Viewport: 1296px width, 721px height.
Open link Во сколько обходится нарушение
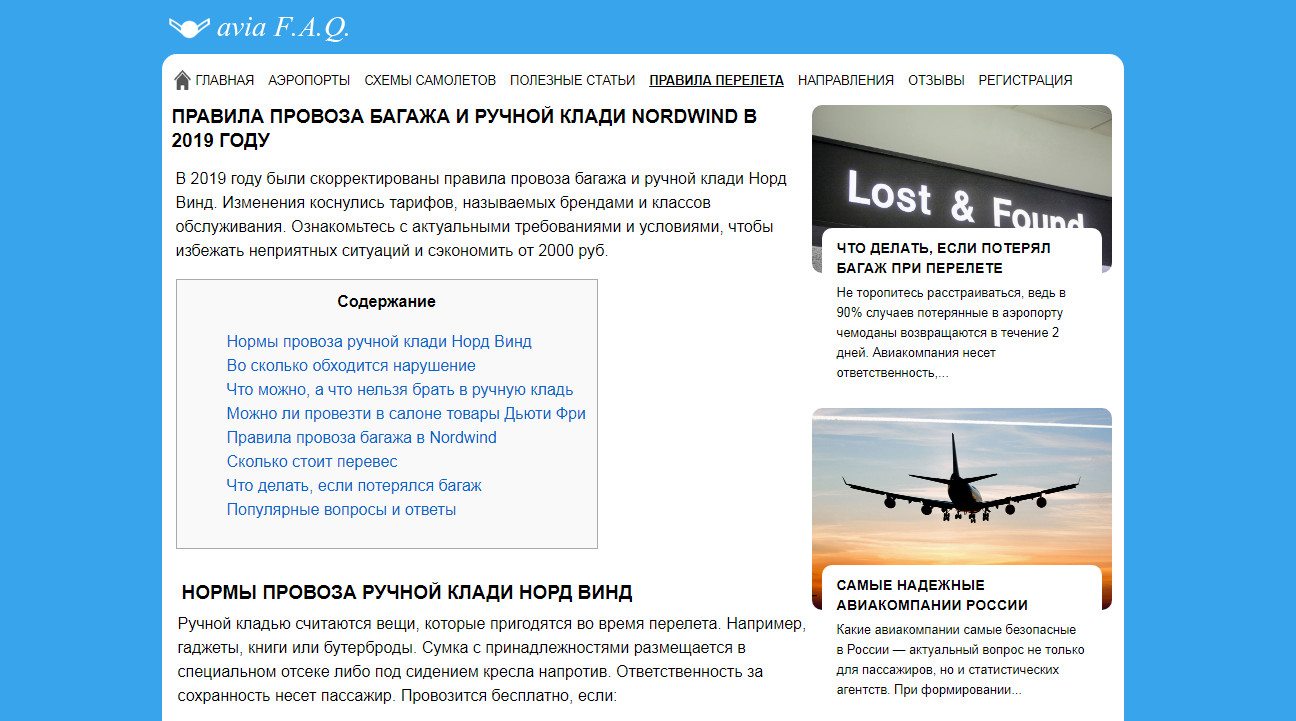click(351, 366)
